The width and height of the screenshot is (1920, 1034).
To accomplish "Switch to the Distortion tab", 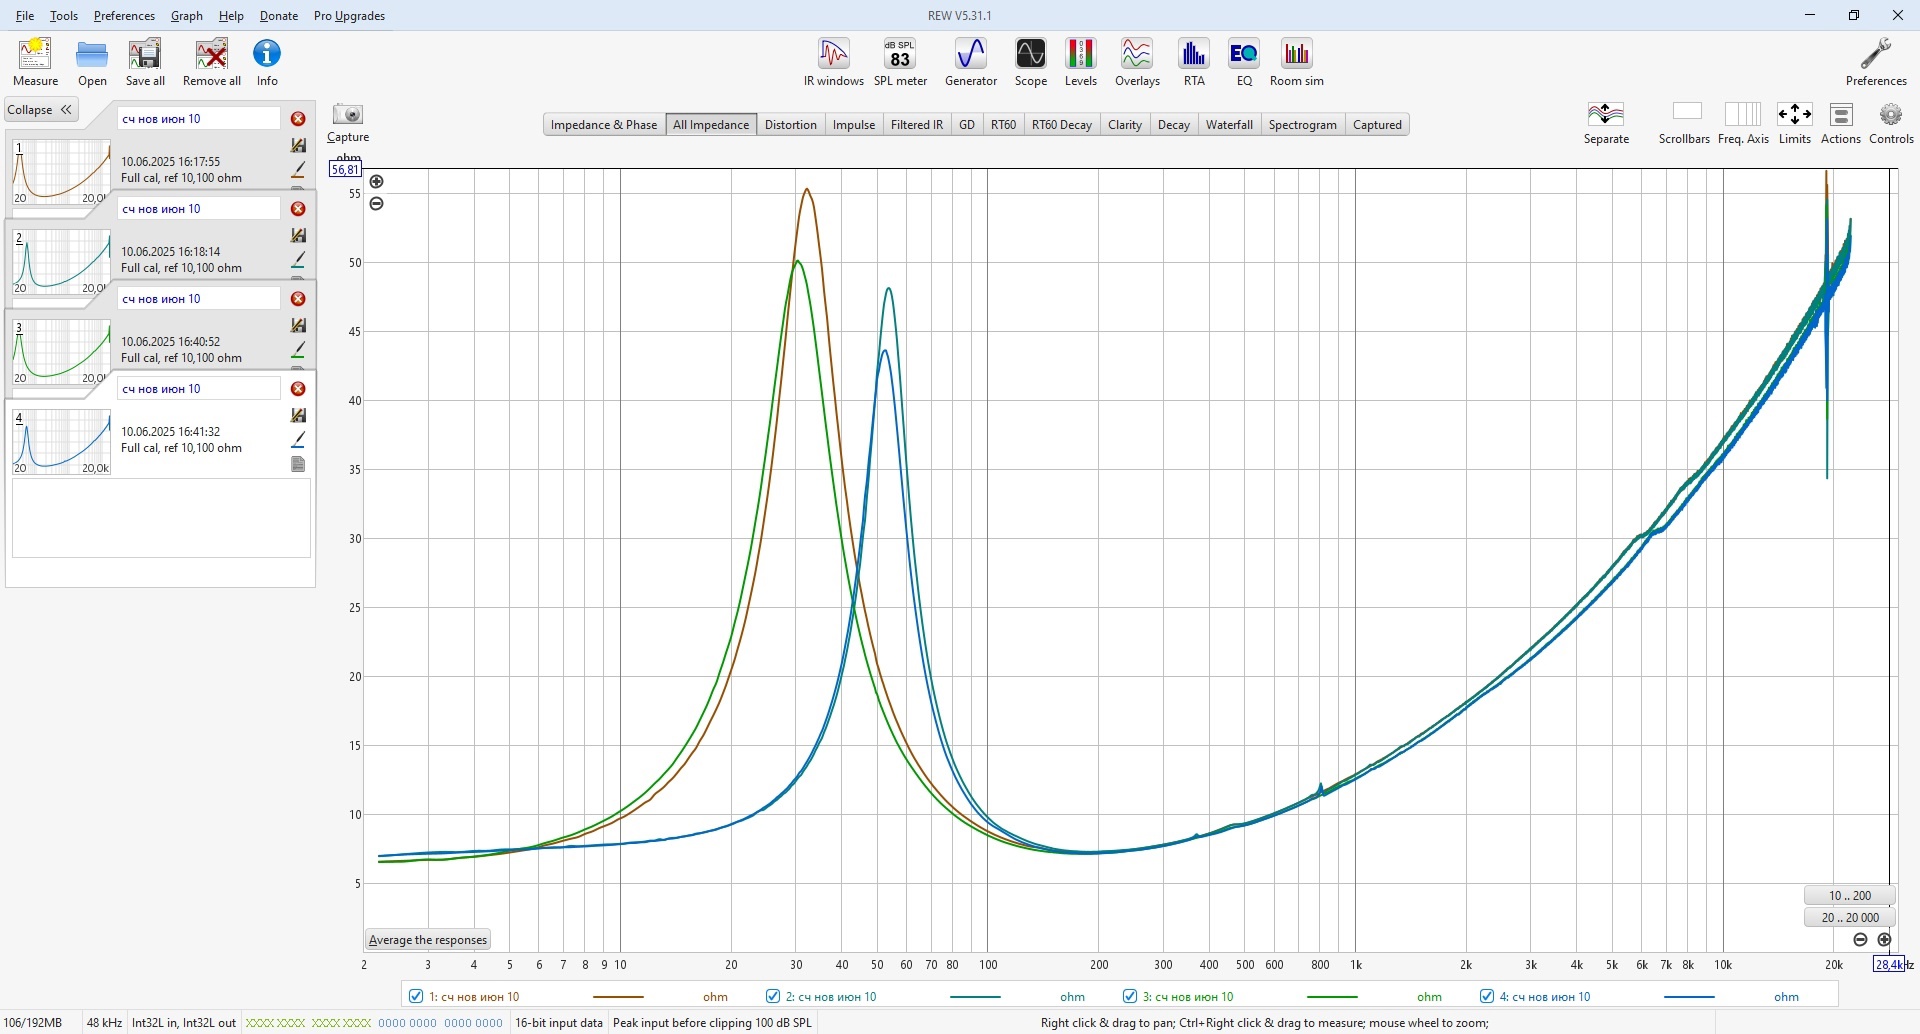I will tap(791, 125).
